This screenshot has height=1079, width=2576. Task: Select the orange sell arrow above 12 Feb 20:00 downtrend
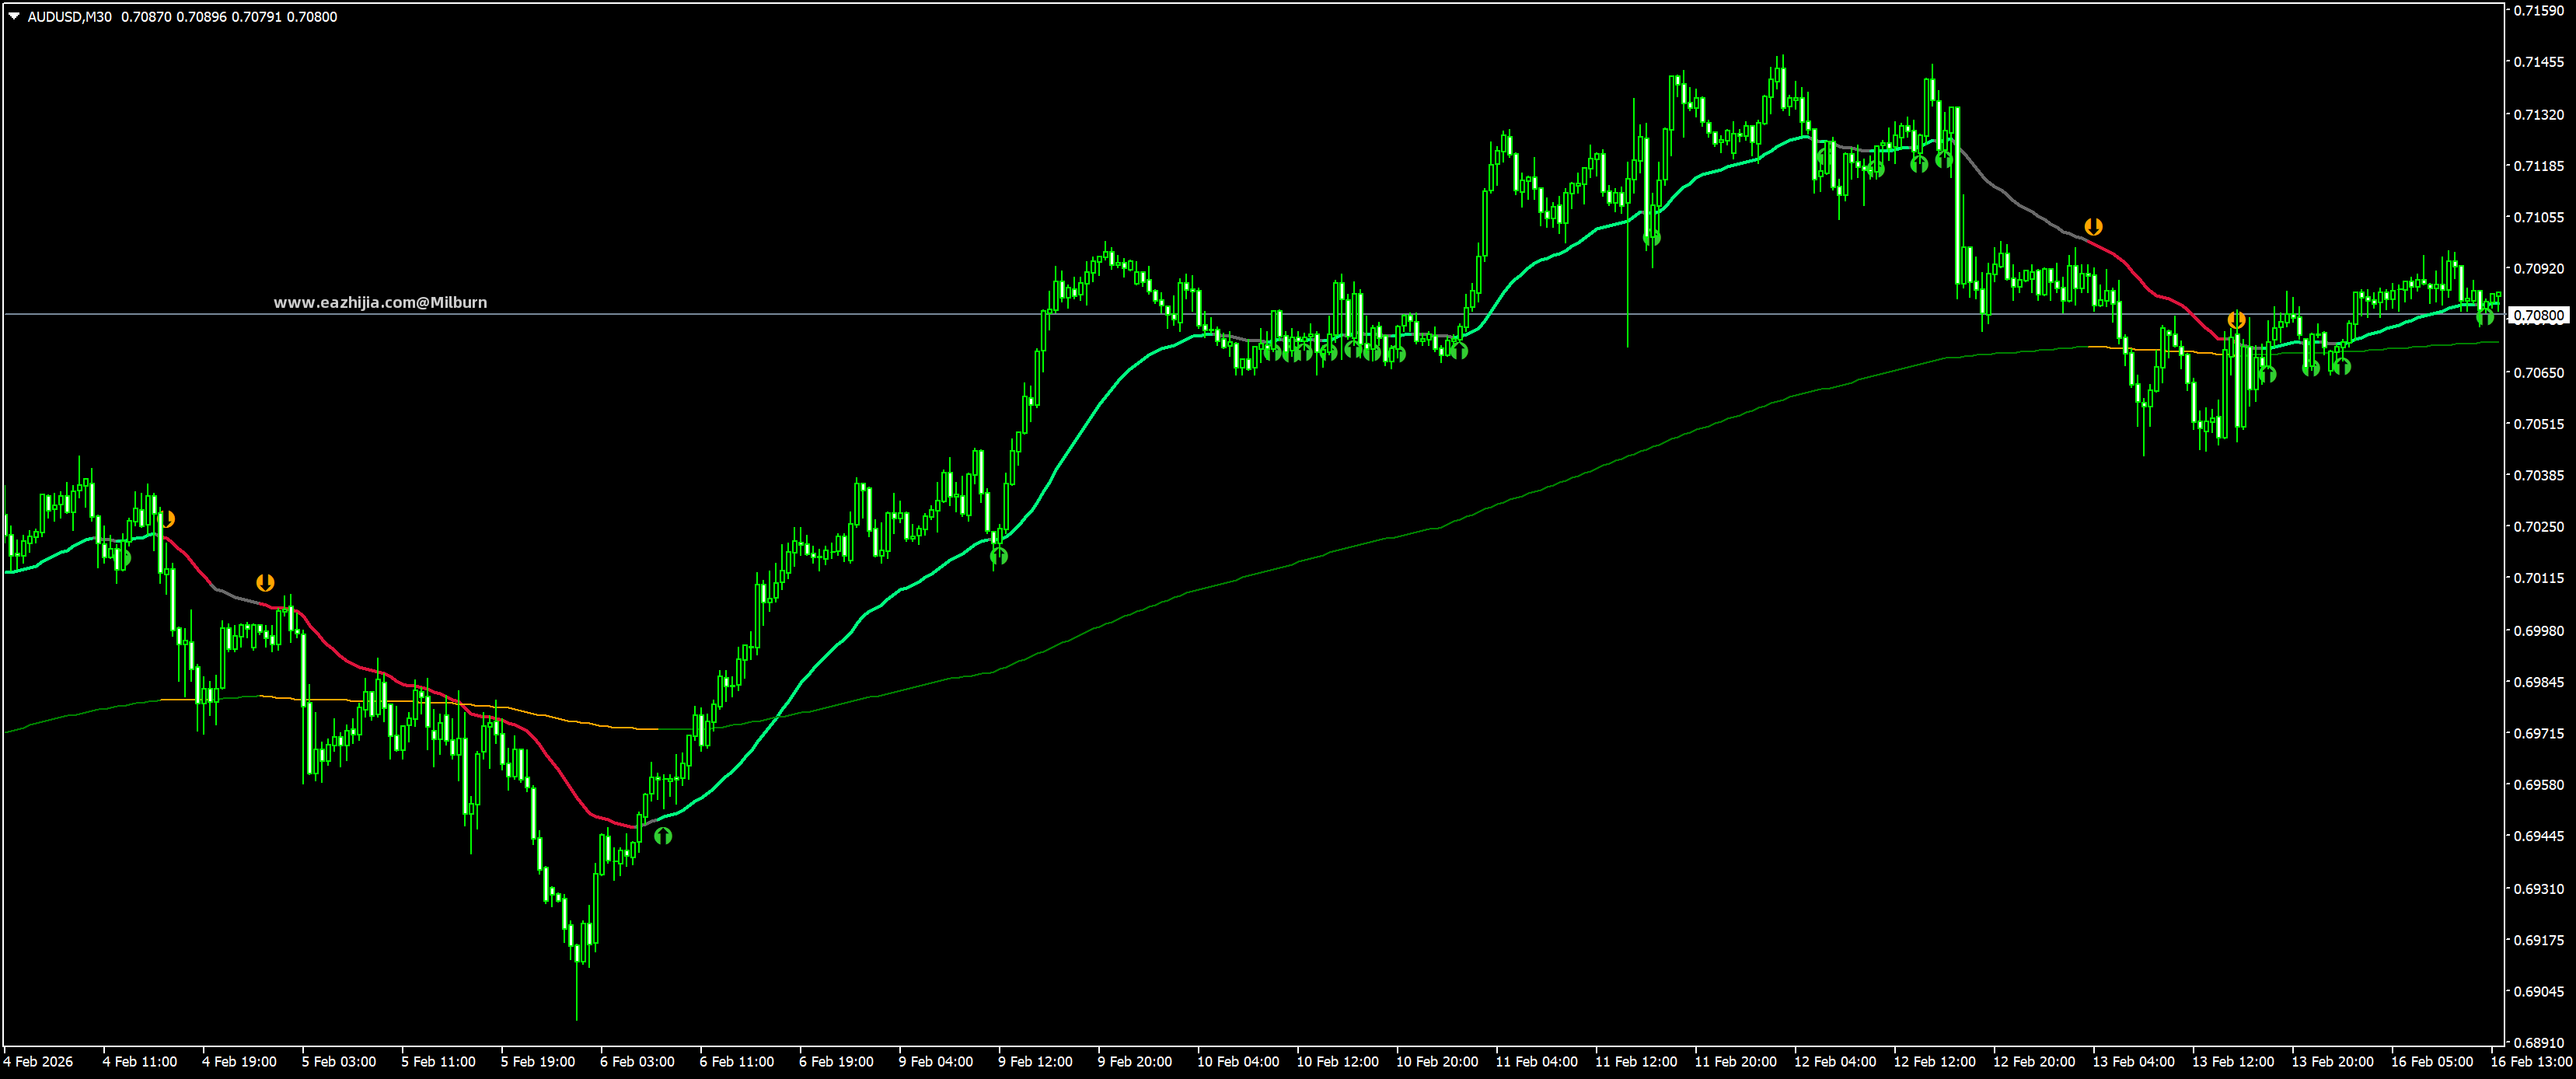2093,227
